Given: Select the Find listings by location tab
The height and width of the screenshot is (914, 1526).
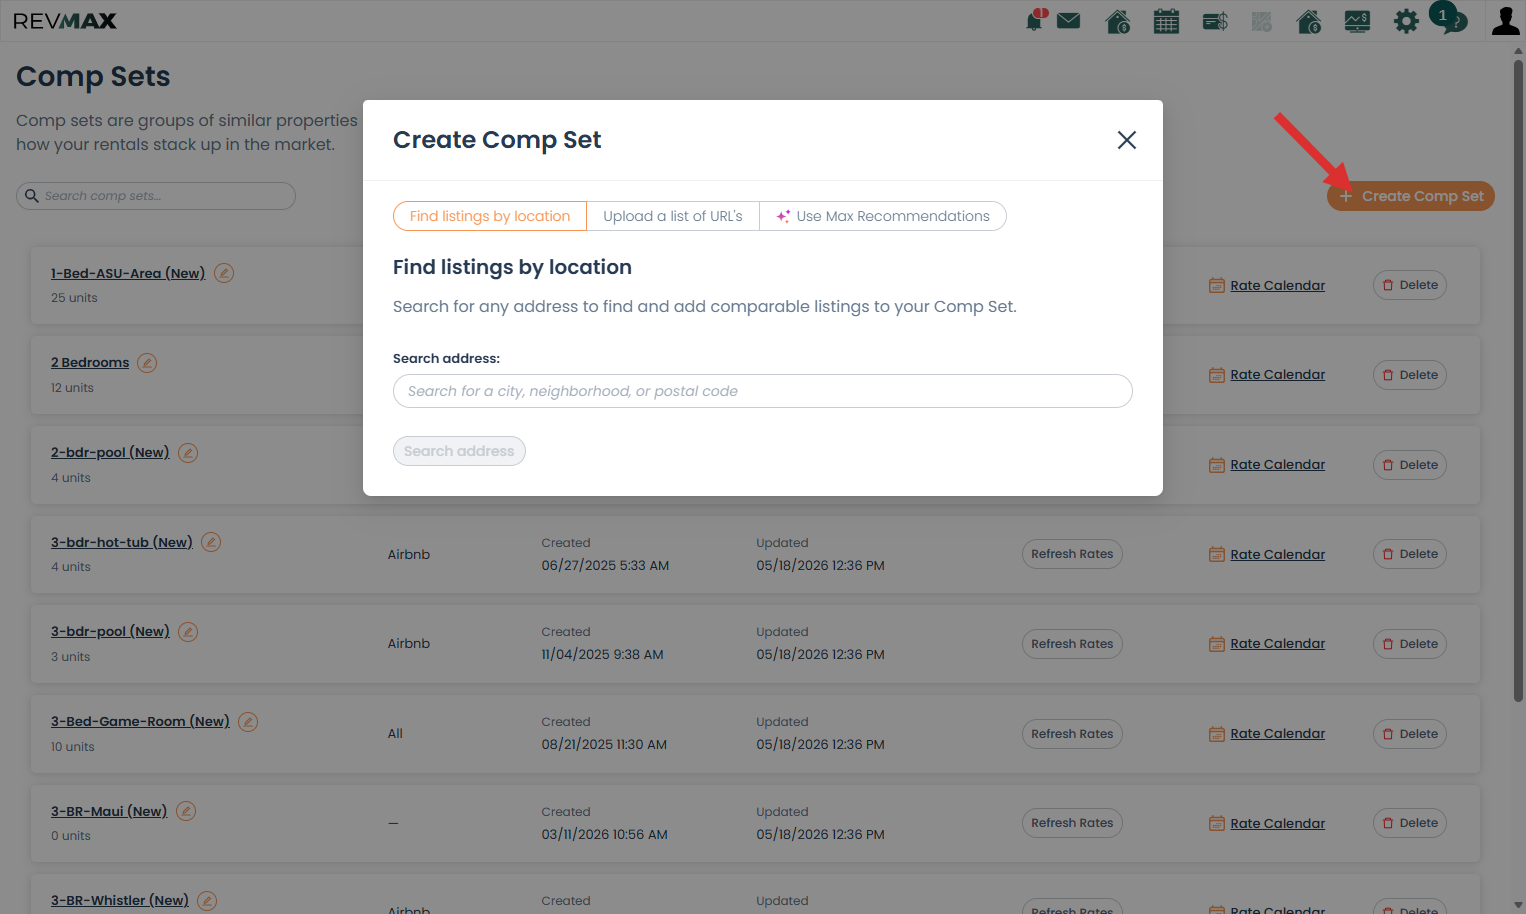Looking at the screenshot, I should click(490, 216).
